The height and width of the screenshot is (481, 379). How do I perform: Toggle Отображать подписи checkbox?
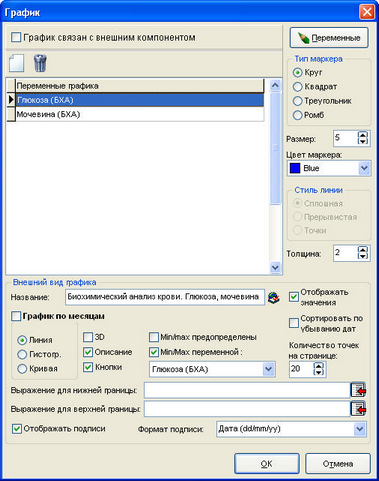click(x=17, y=429)
